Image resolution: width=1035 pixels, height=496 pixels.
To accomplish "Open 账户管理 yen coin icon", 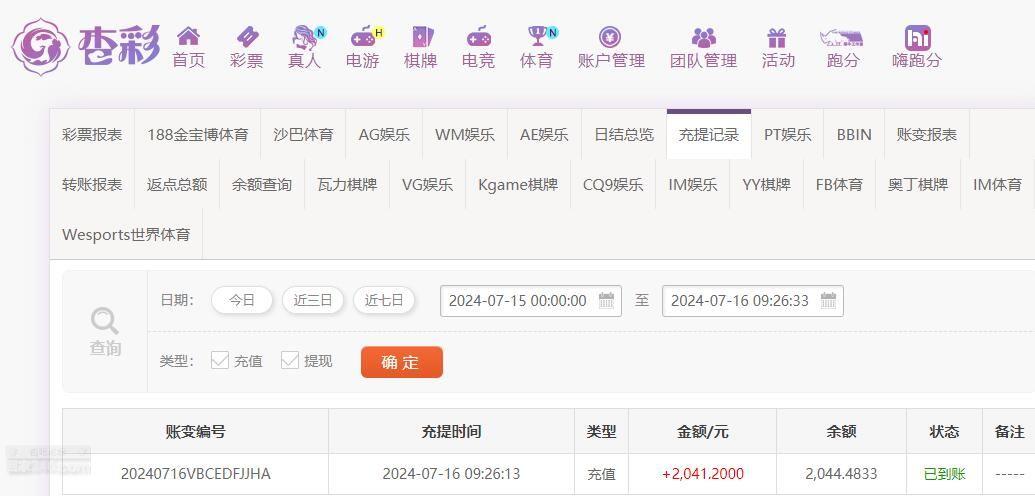I will [x=610, y=36].
